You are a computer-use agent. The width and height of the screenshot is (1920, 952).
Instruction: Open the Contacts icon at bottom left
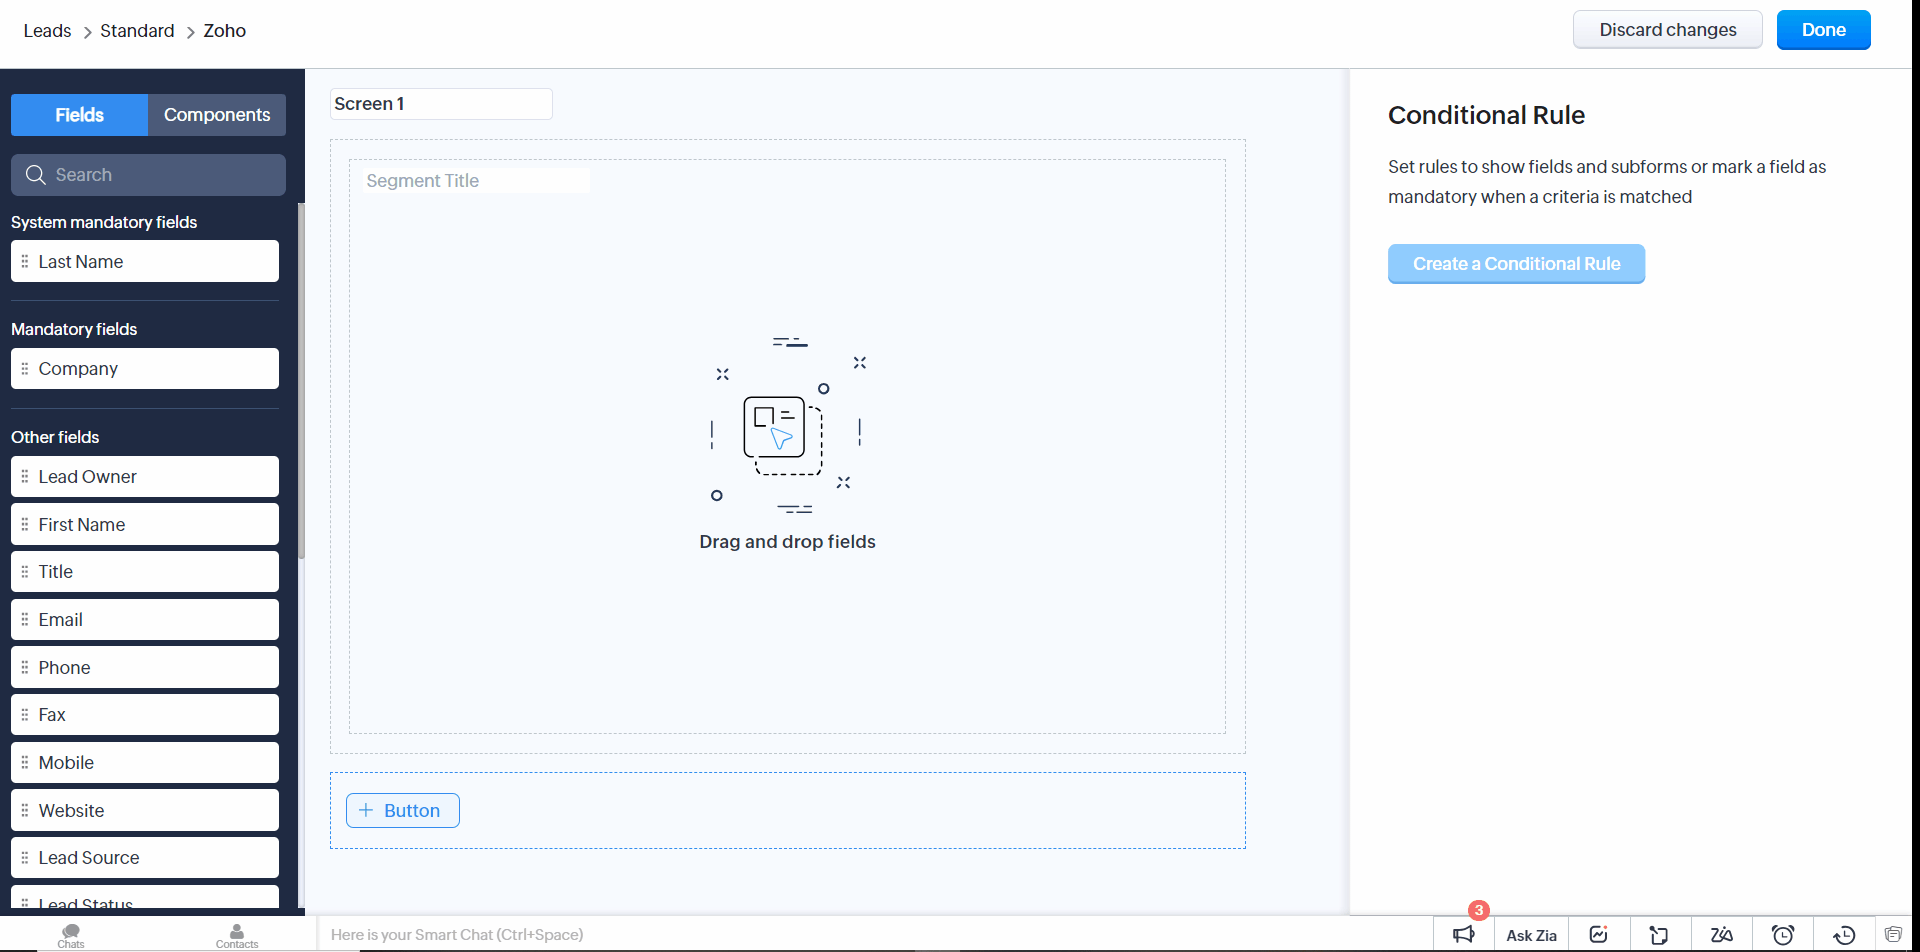(237, 935)
